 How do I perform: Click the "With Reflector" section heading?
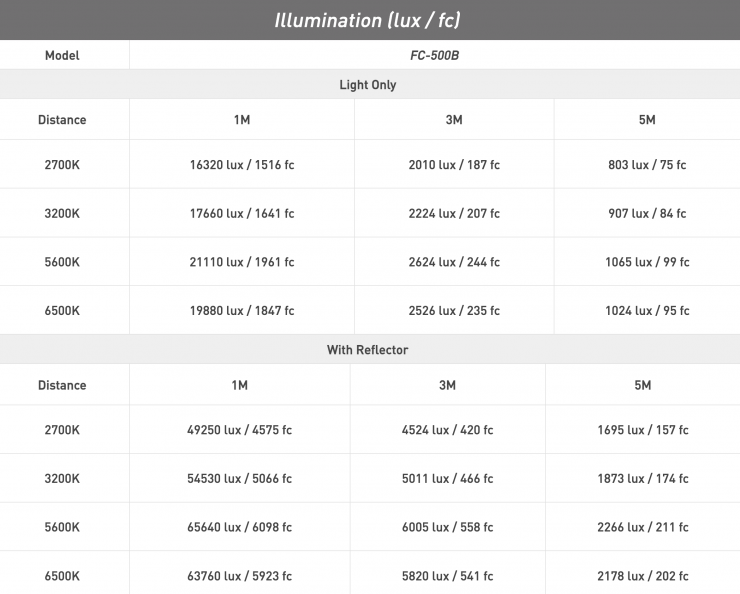[x=368, y=350]
